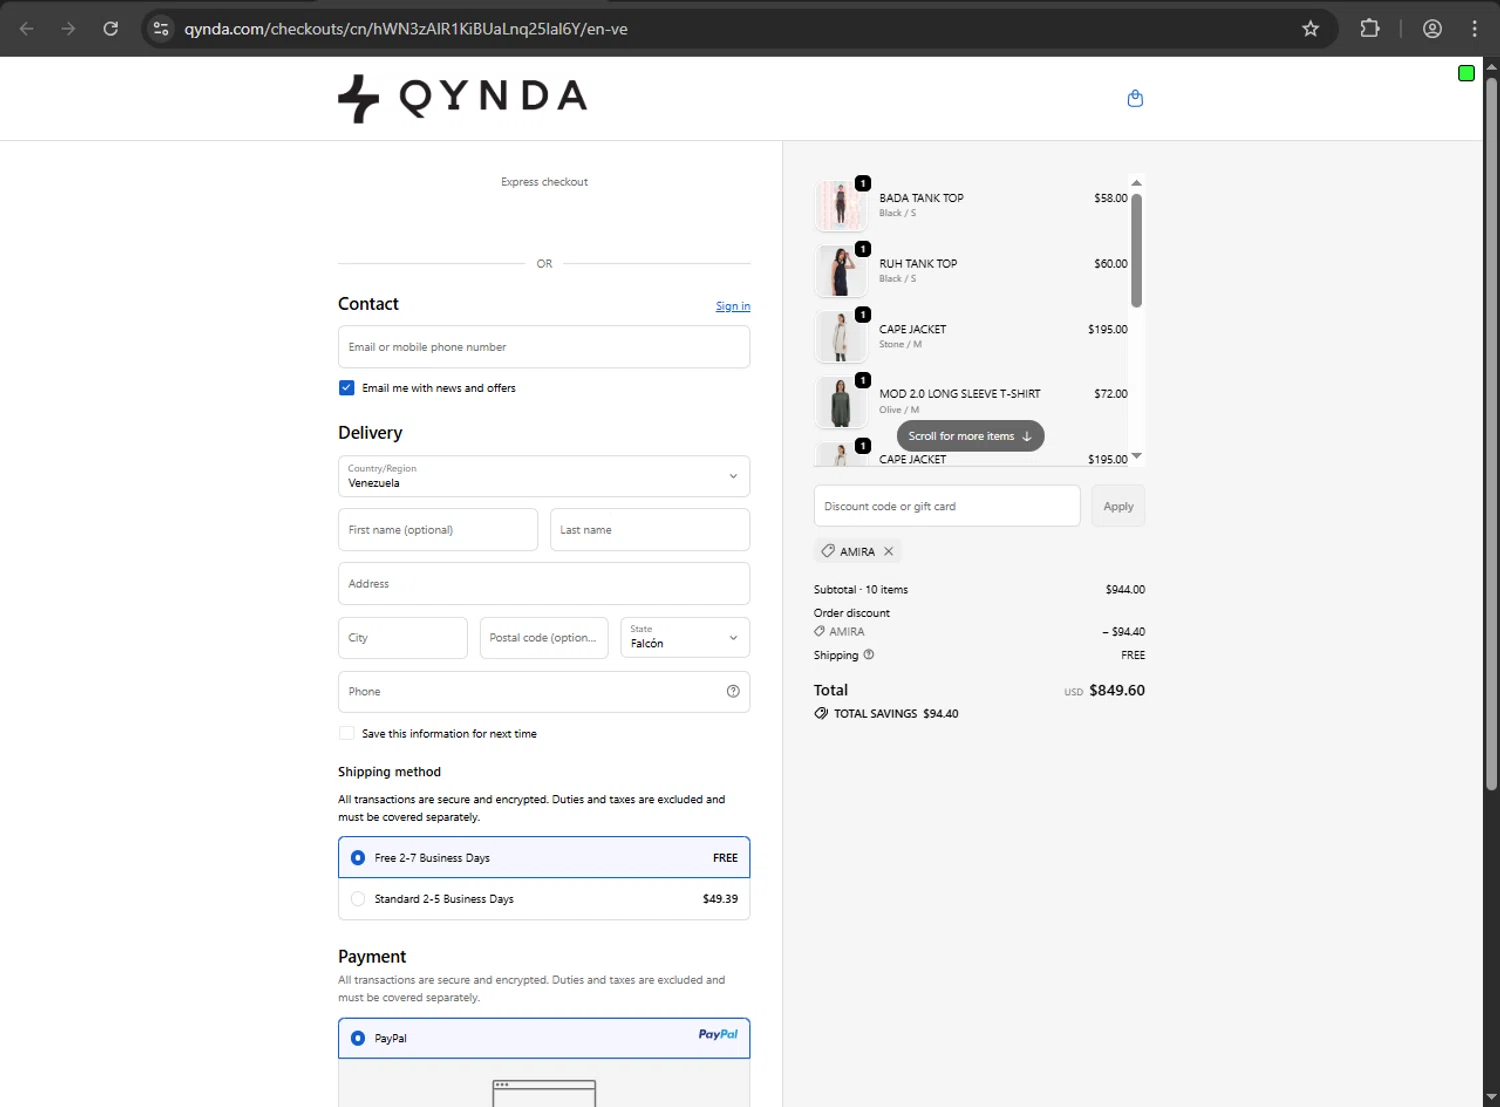Viewport: 1500px width, 1107px height.
Task: Click the Phone input field
Action: (x=544, y=691)
